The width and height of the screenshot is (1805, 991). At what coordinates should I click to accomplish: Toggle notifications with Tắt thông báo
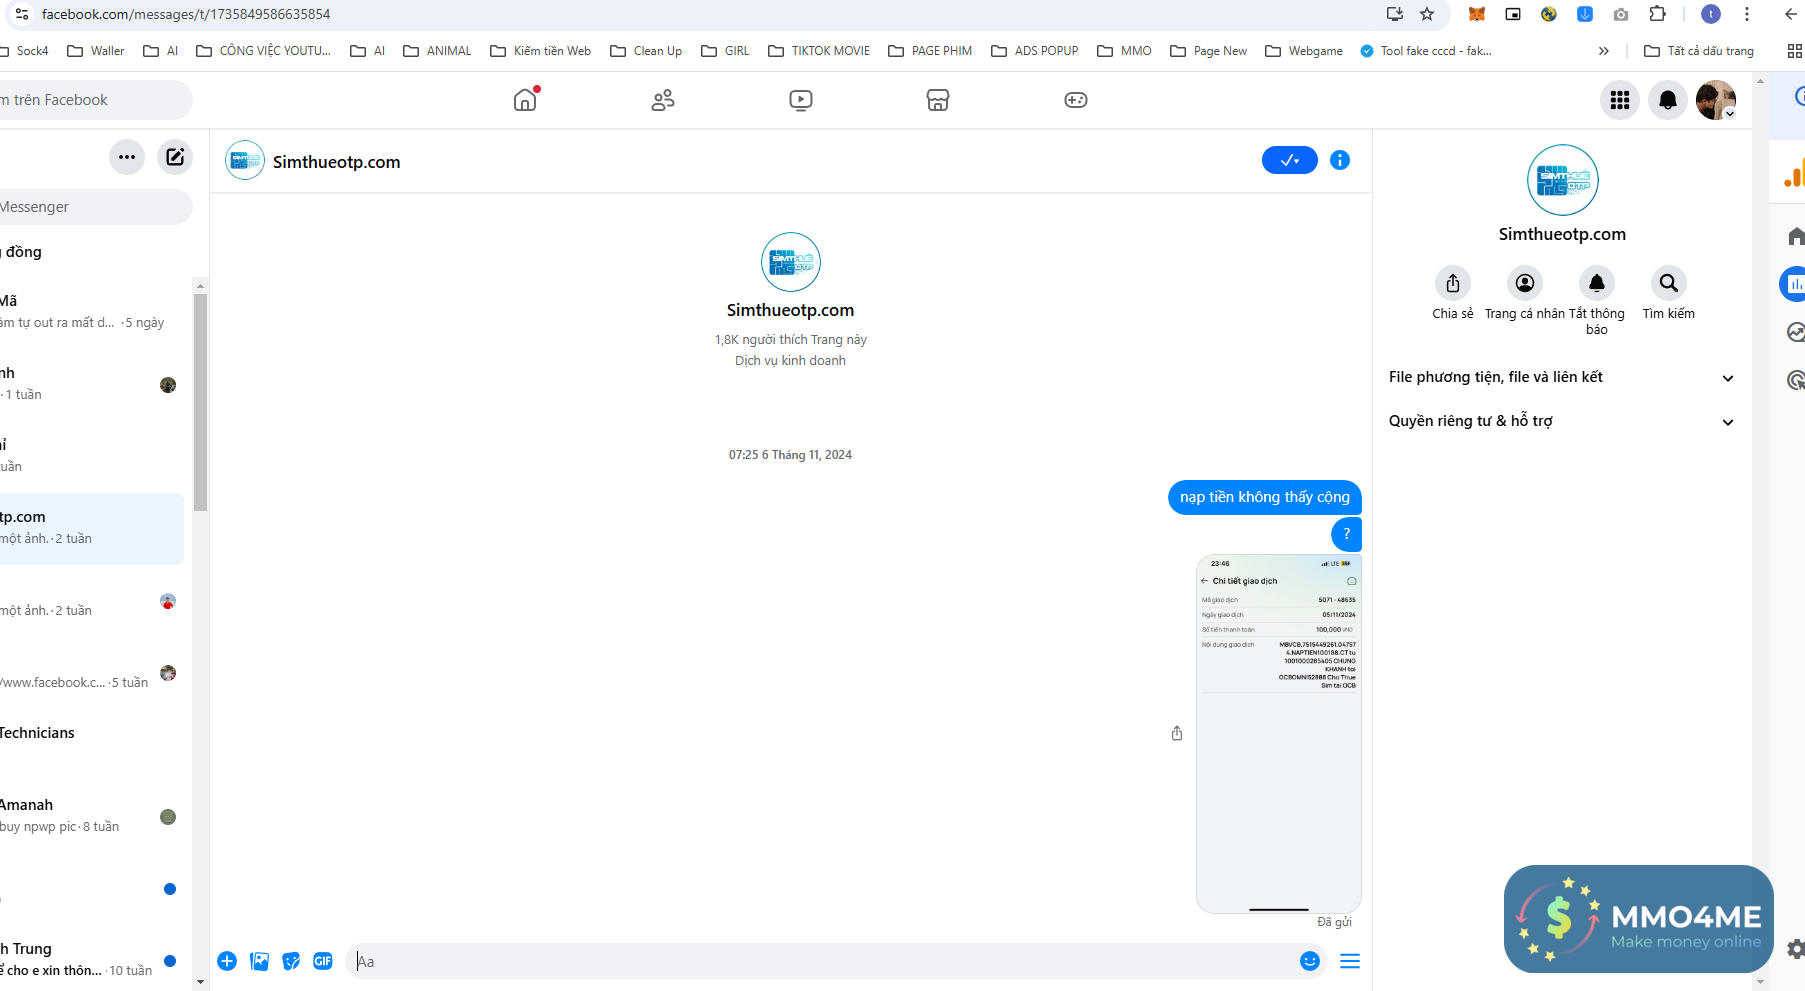click(1597, 284)
